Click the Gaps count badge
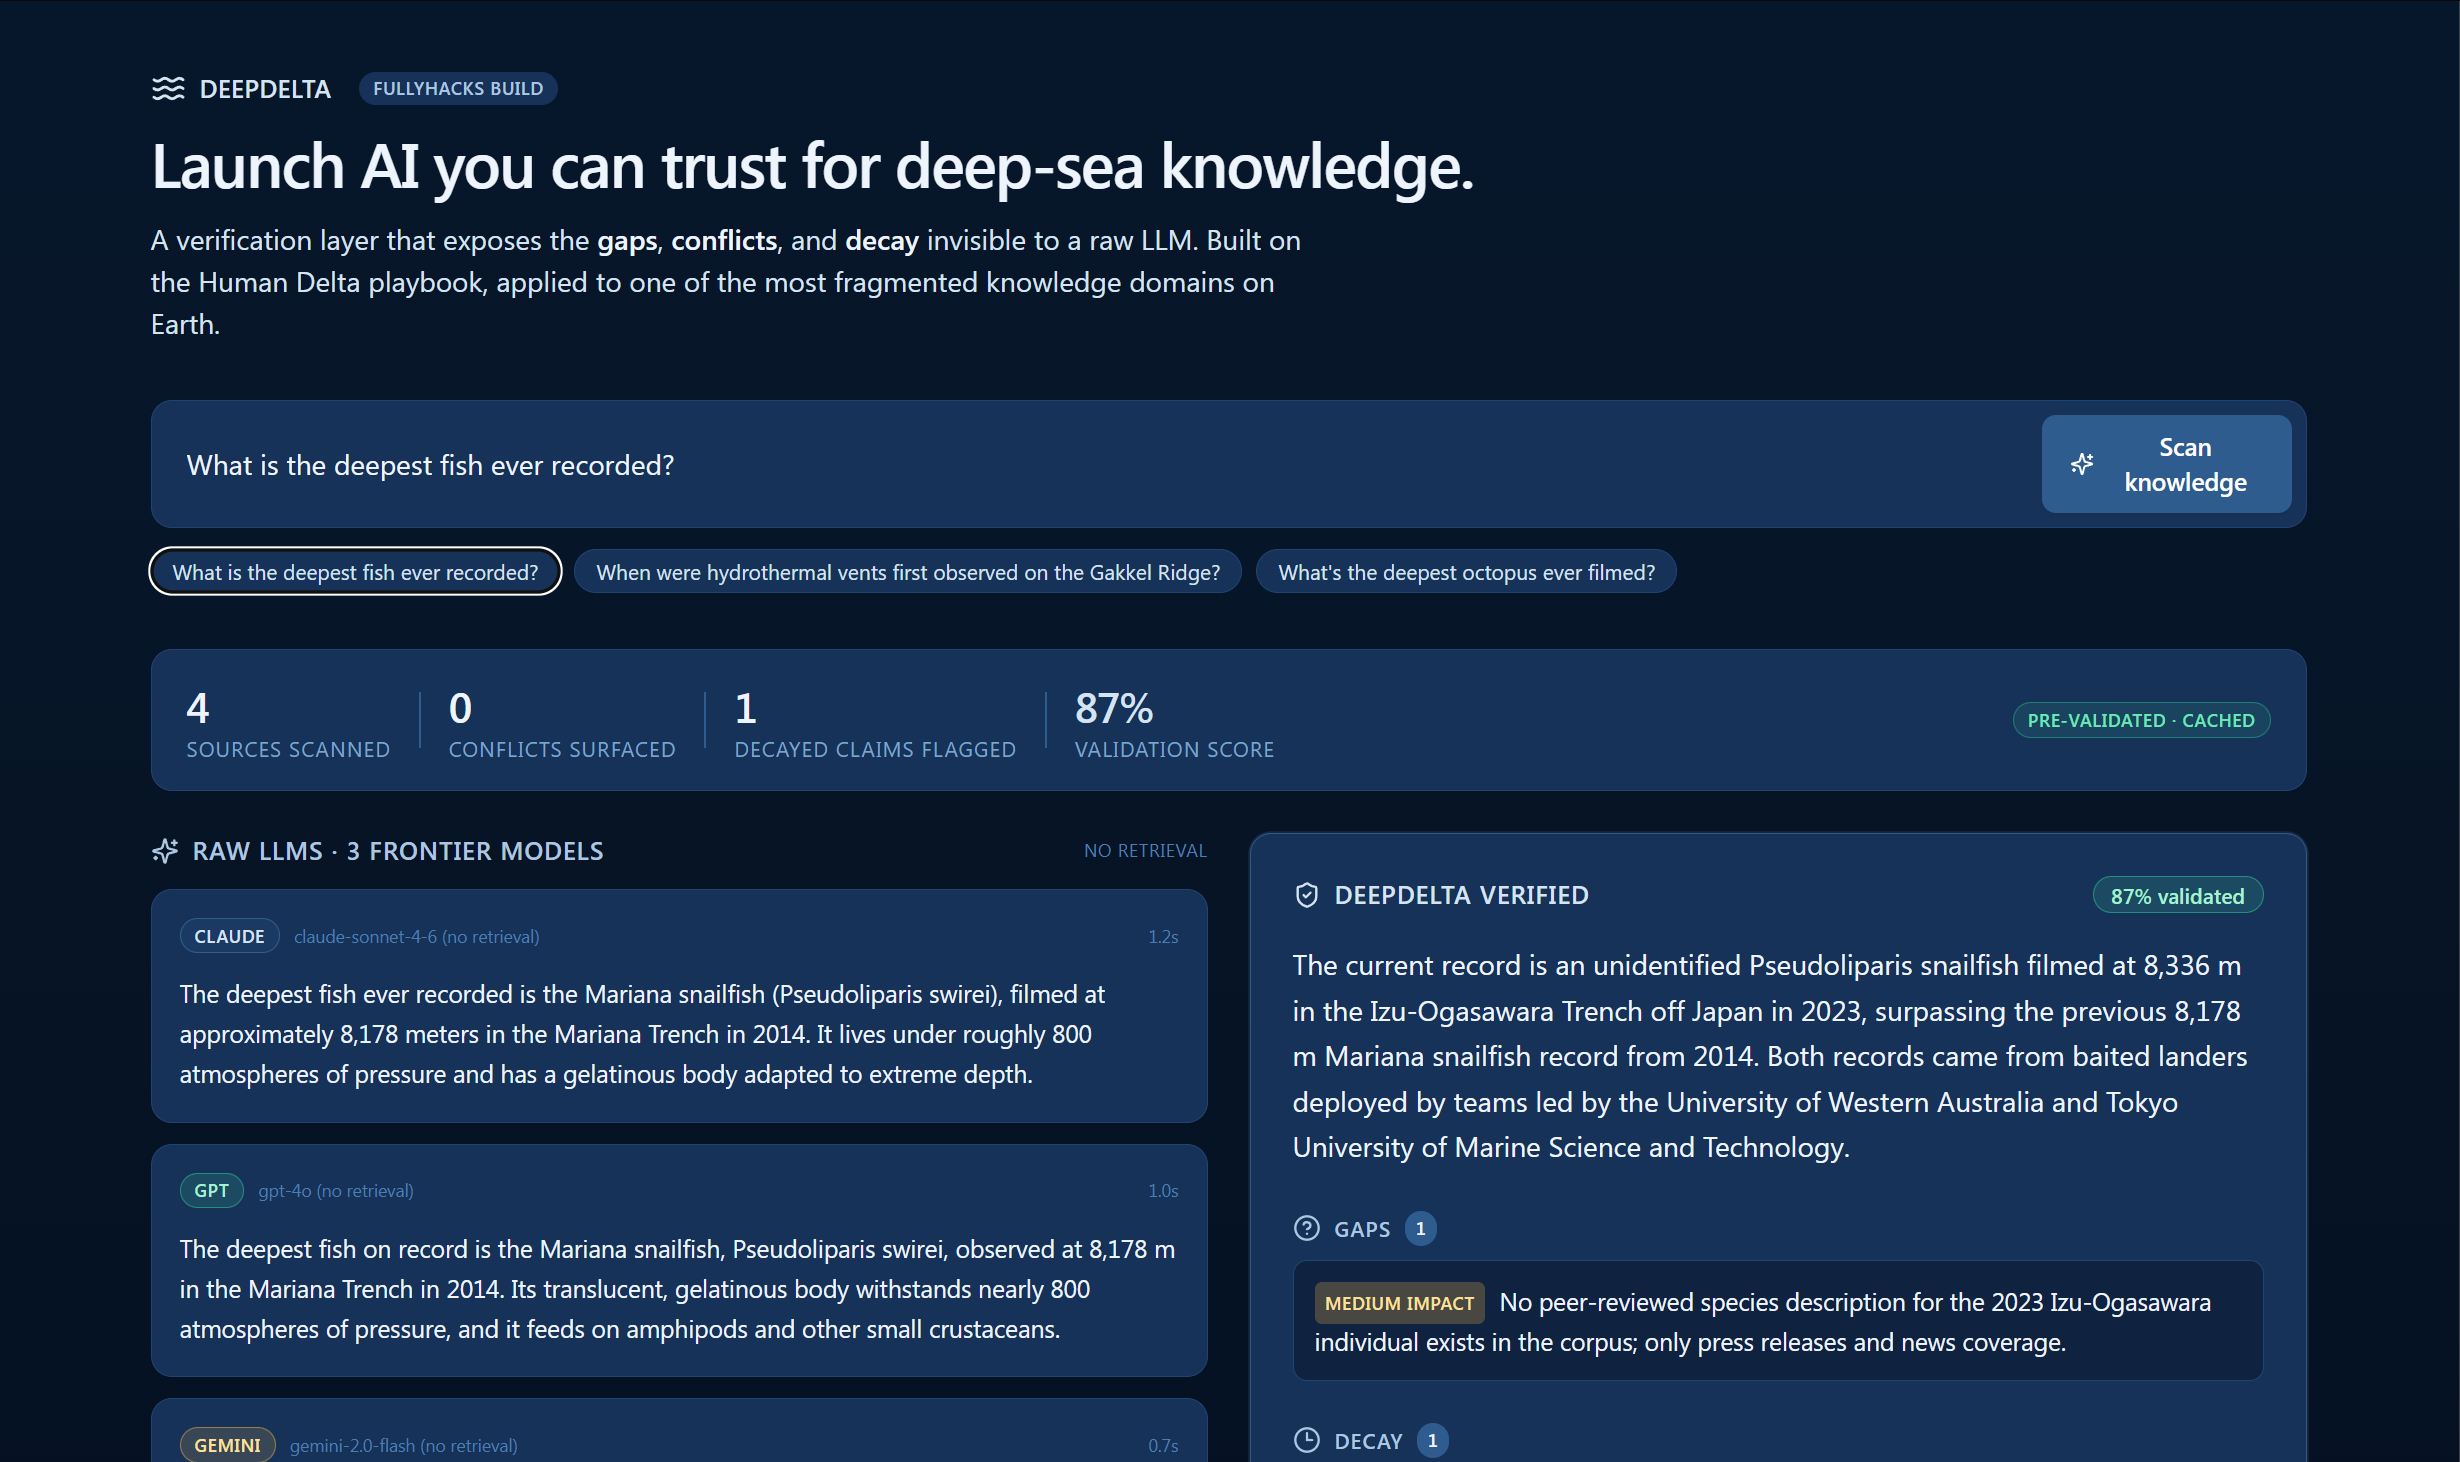 click(x=1420, y=1229)
